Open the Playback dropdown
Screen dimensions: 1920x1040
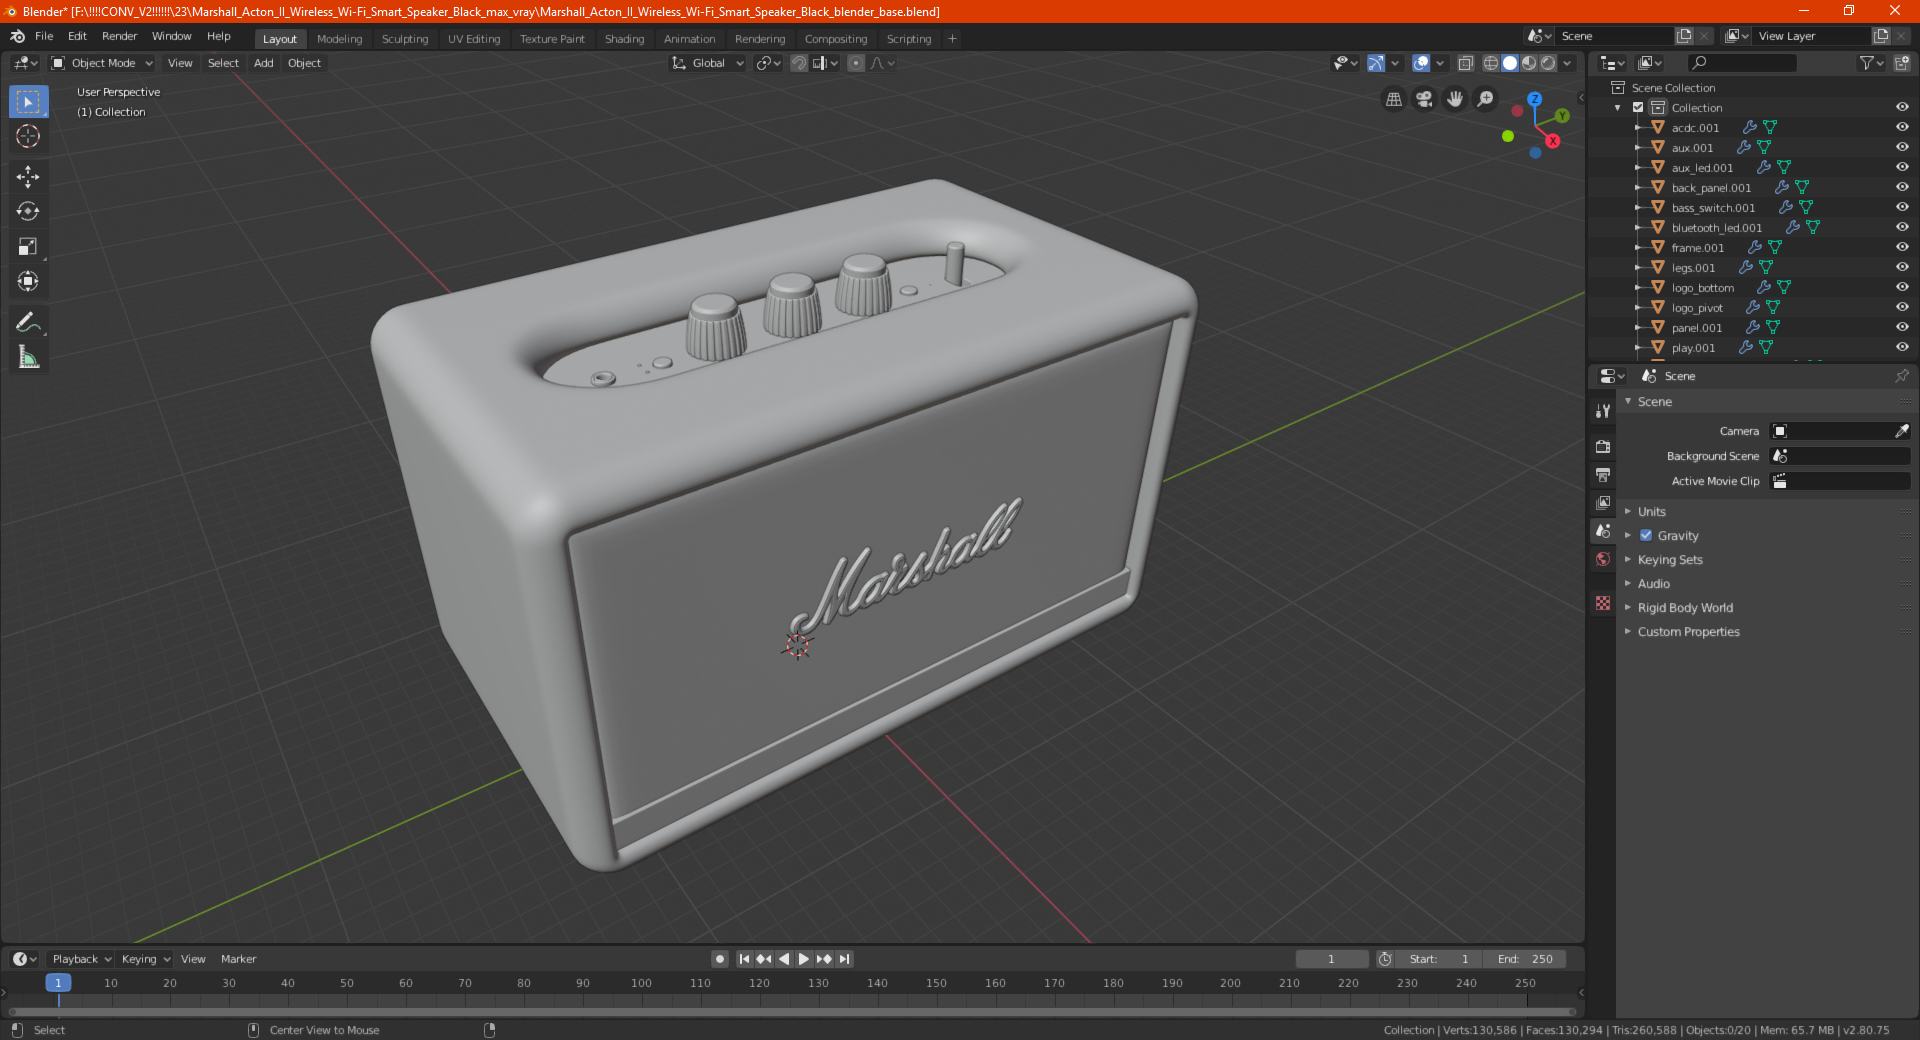click(x=81, y=959)
